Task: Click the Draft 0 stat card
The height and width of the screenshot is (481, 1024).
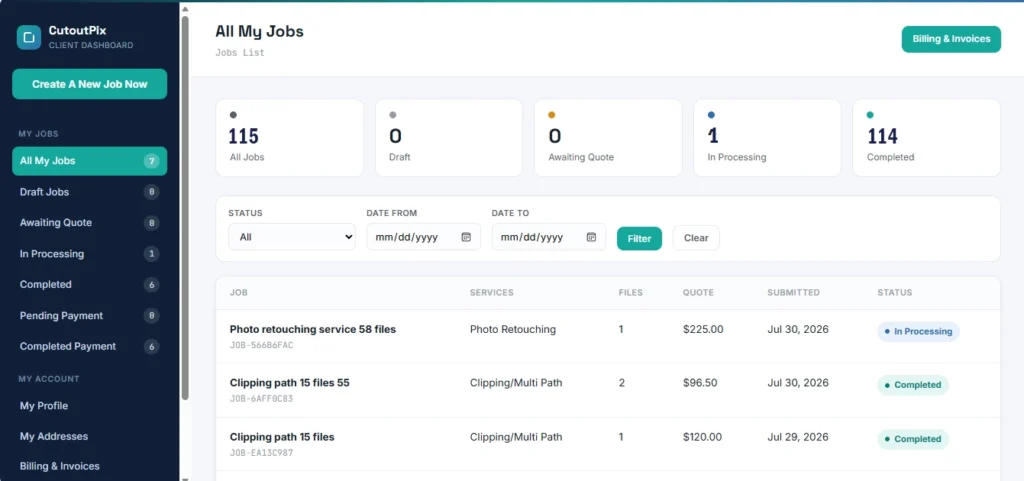Action: [449, 138]
